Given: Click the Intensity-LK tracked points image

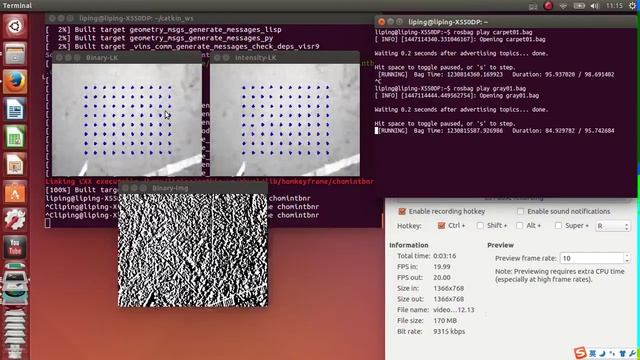Looking at the screenshot, I should (x=285, y=120).
